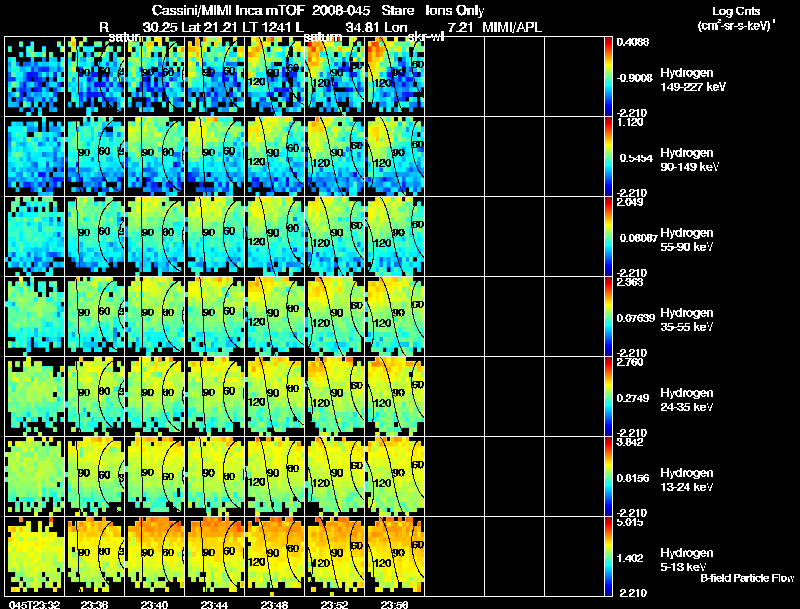Click the 23:56 panel for Hydrogen 13-24 keV
Image resolution: width=800 pixels, height=609 pixels.
(395, 477)
